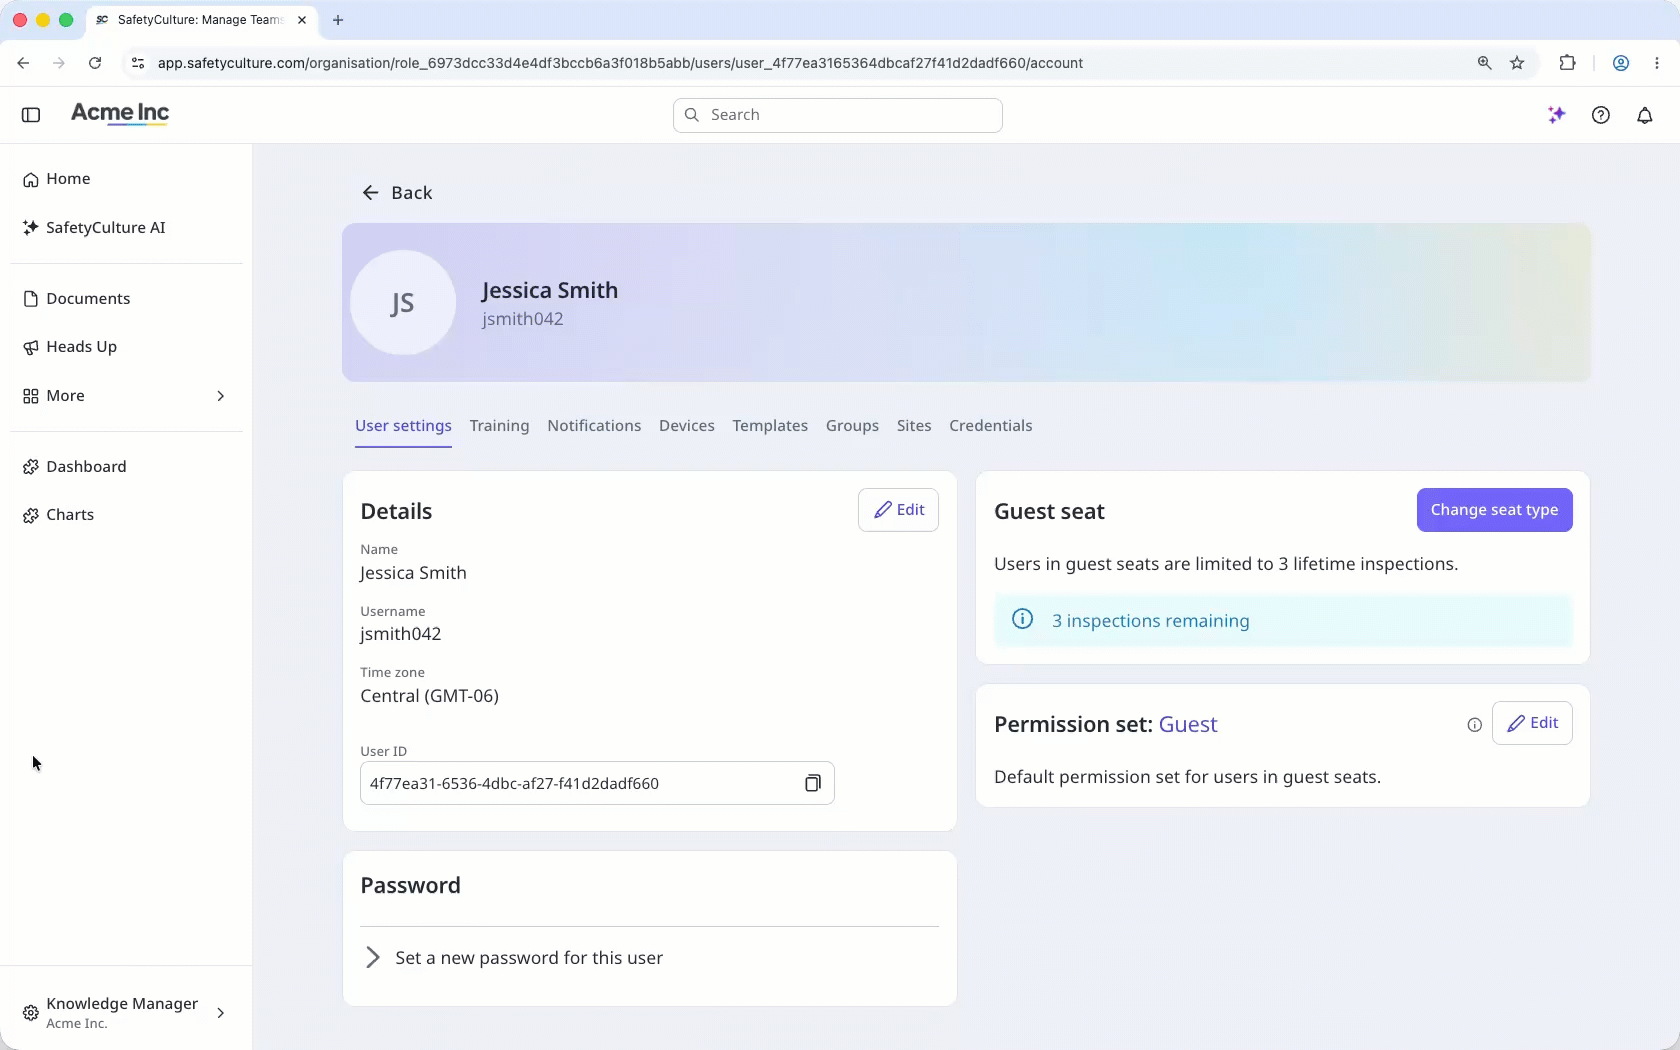Open a new browser tab
Viewport: 1680px width, 1050px height.
tap(338, 20)
